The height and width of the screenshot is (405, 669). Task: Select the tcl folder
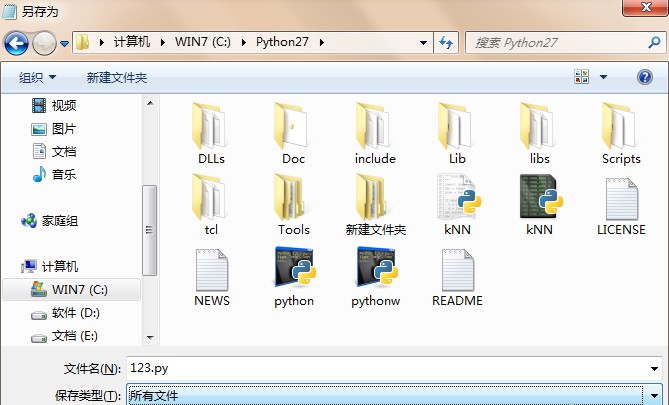211,205
